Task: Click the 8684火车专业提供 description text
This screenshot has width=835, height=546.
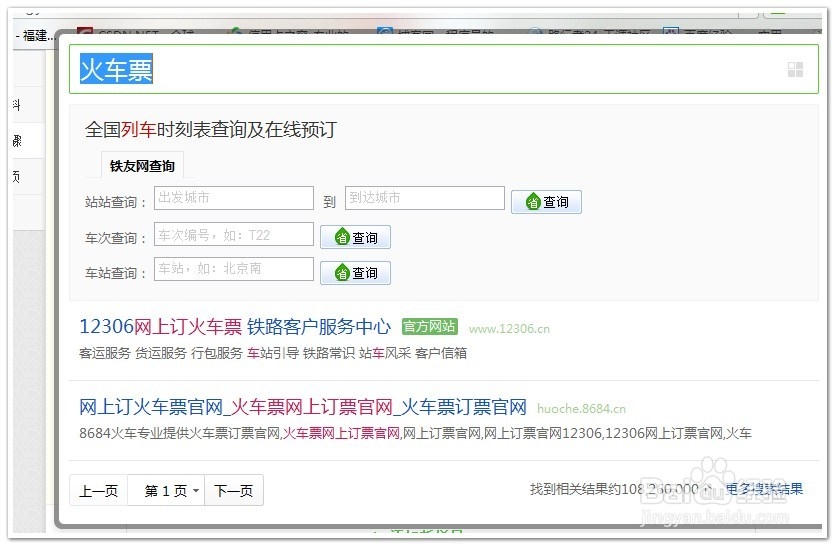Action: click(x=415, y=433)
